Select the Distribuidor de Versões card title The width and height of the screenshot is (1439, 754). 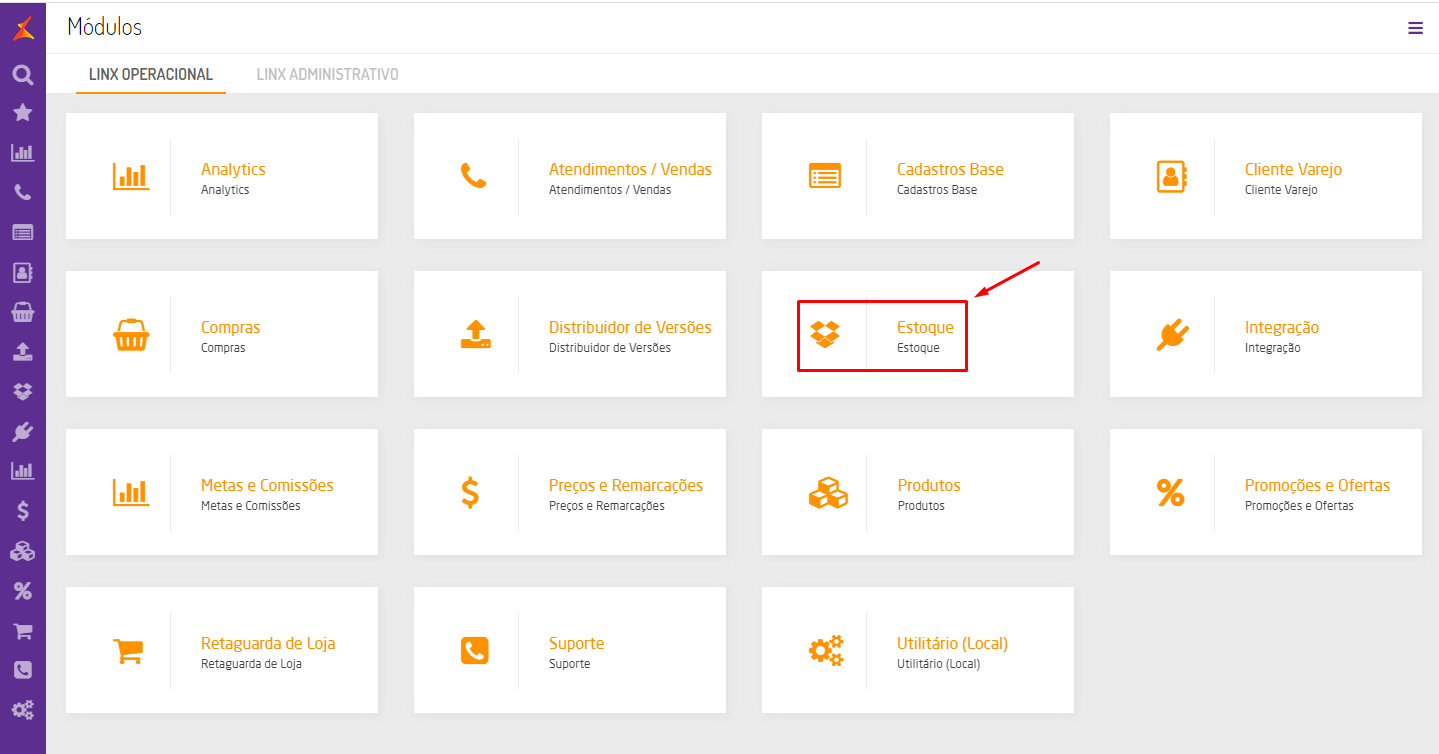(630, 327)
